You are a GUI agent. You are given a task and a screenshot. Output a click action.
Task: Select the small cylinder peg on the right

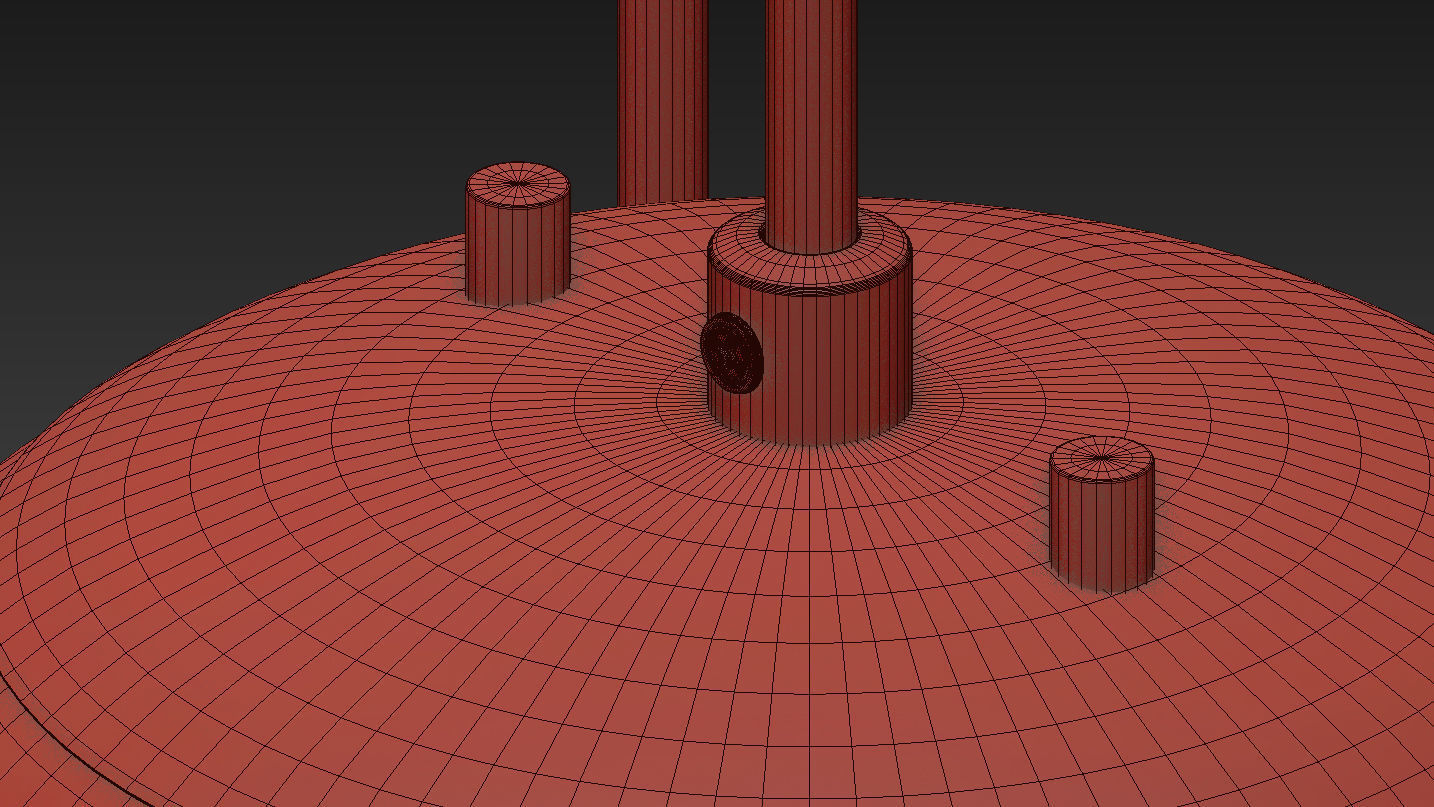click(x=1101, y=514)
